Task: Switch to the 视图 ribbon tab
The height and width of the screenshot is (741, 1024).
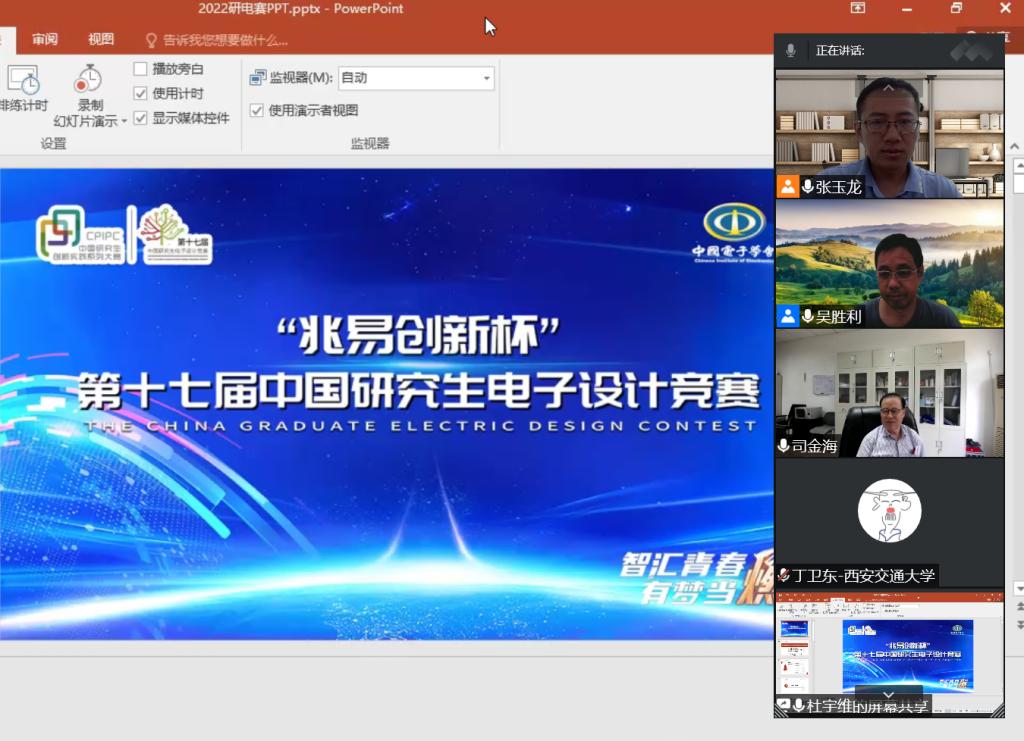Action: pyautogui.click(x=101, y=39)
